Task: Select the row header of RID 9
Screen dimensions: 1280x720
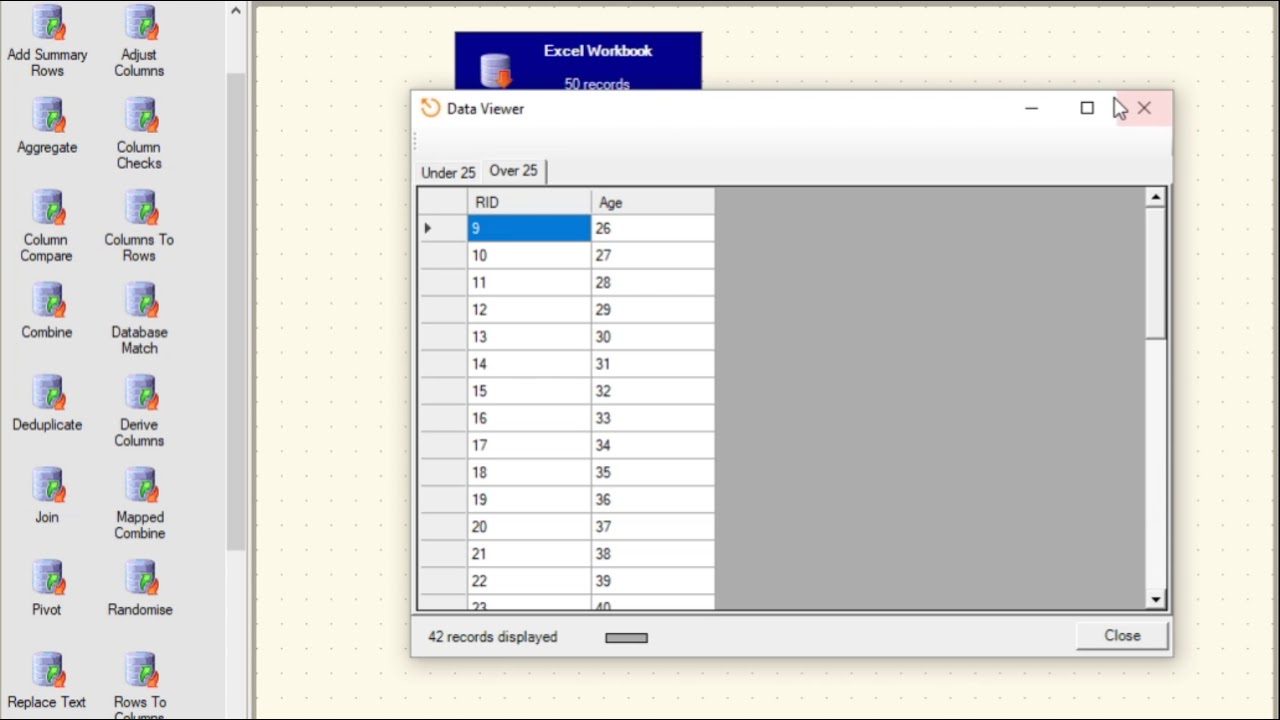Action: 443,228
